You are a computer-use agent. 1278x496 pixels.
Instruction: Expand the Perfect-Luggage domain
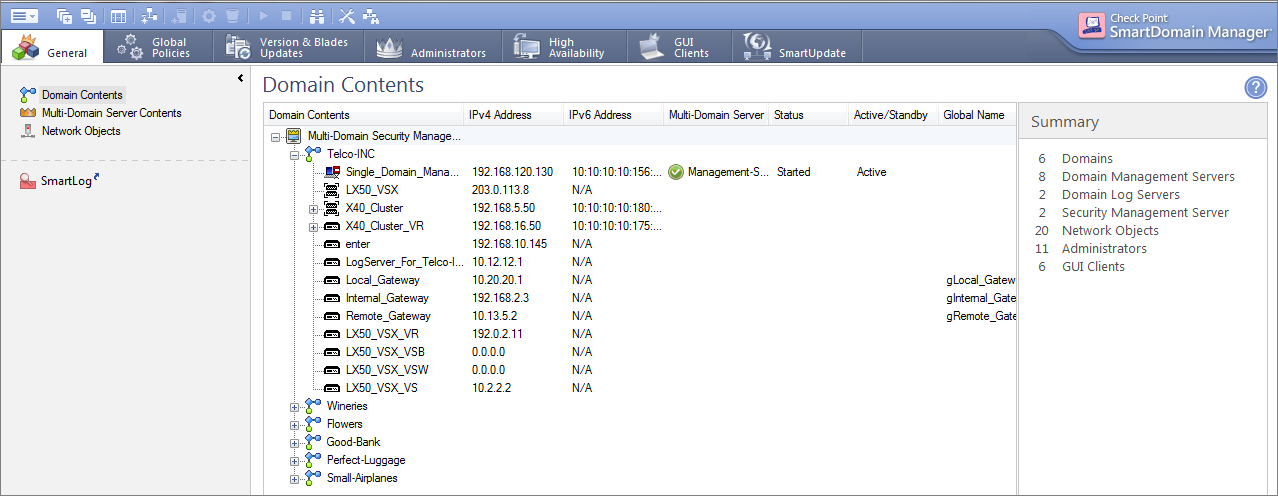point(295,460)
